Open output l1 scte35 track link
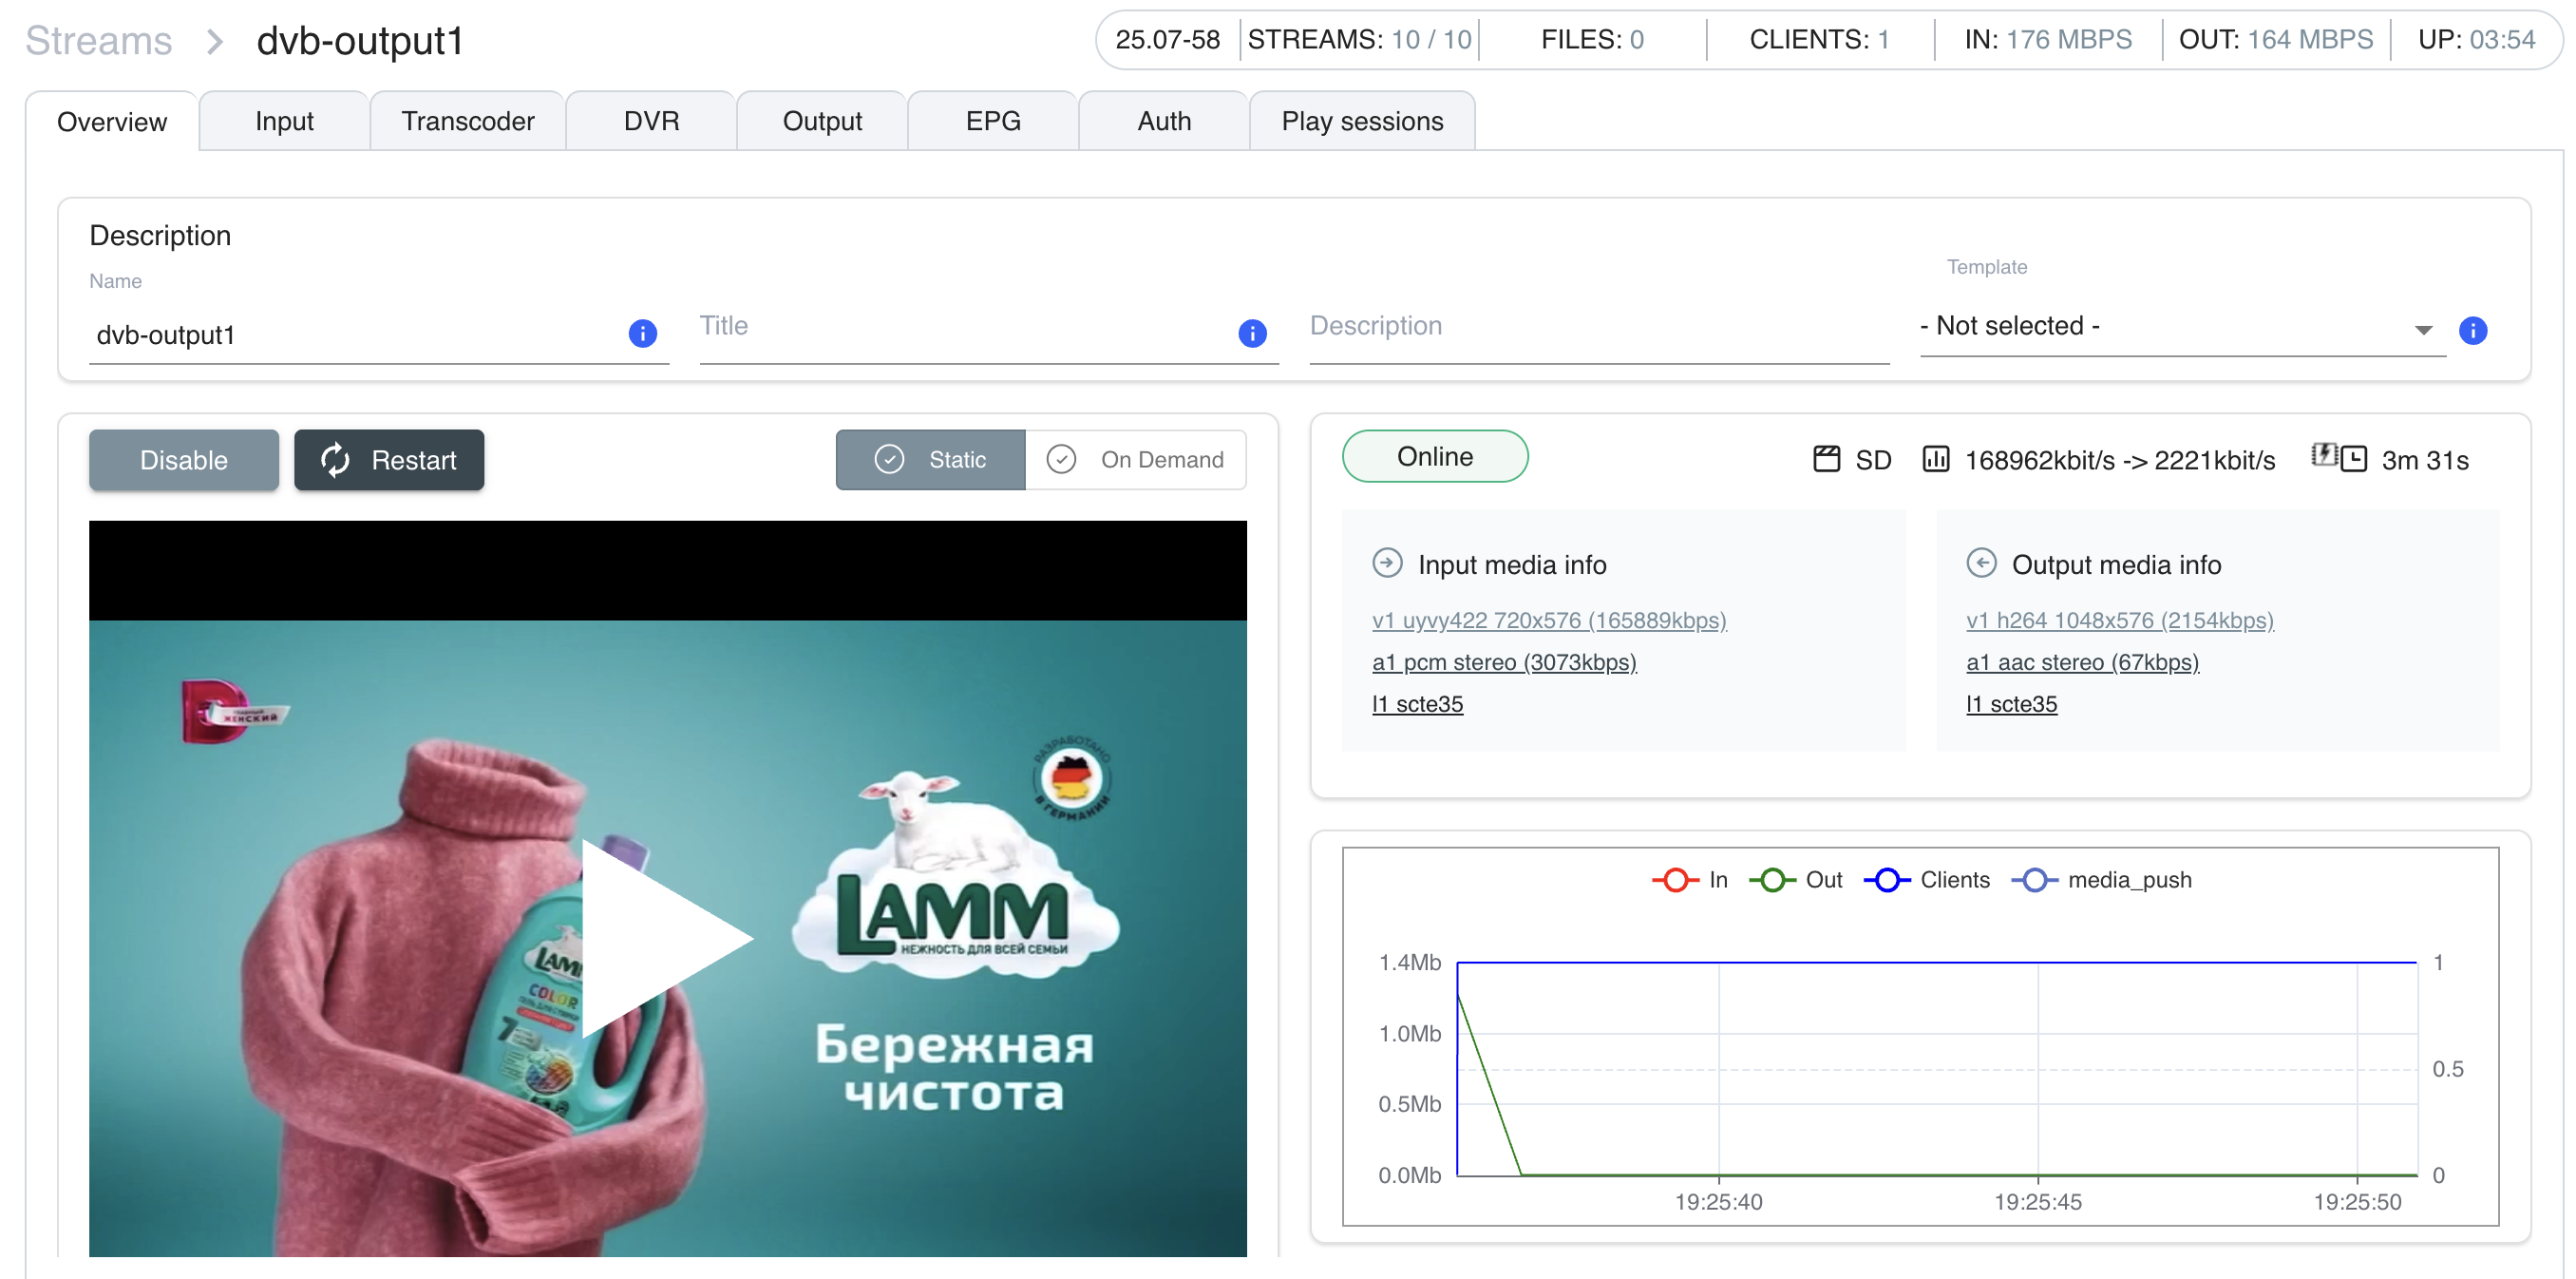2576x1279 pixels. point(2011,705)
